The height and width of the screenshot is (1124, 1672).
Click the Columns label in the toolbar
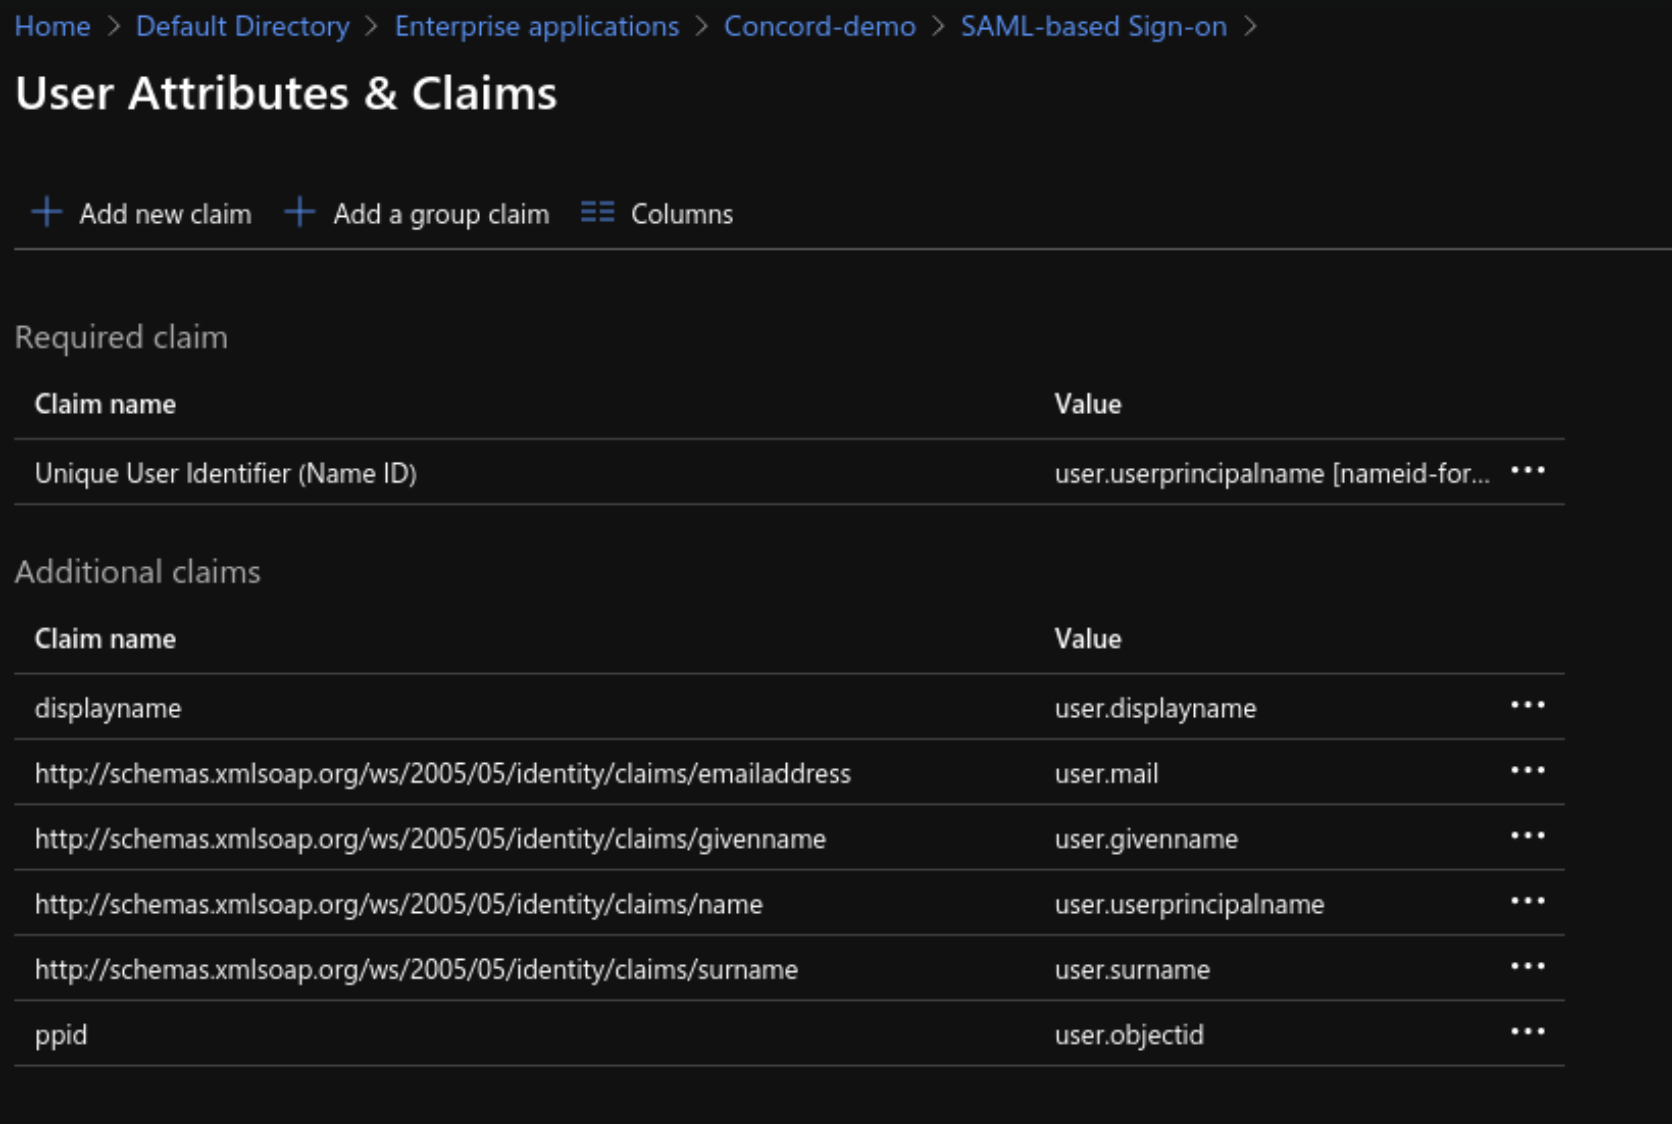682,214
